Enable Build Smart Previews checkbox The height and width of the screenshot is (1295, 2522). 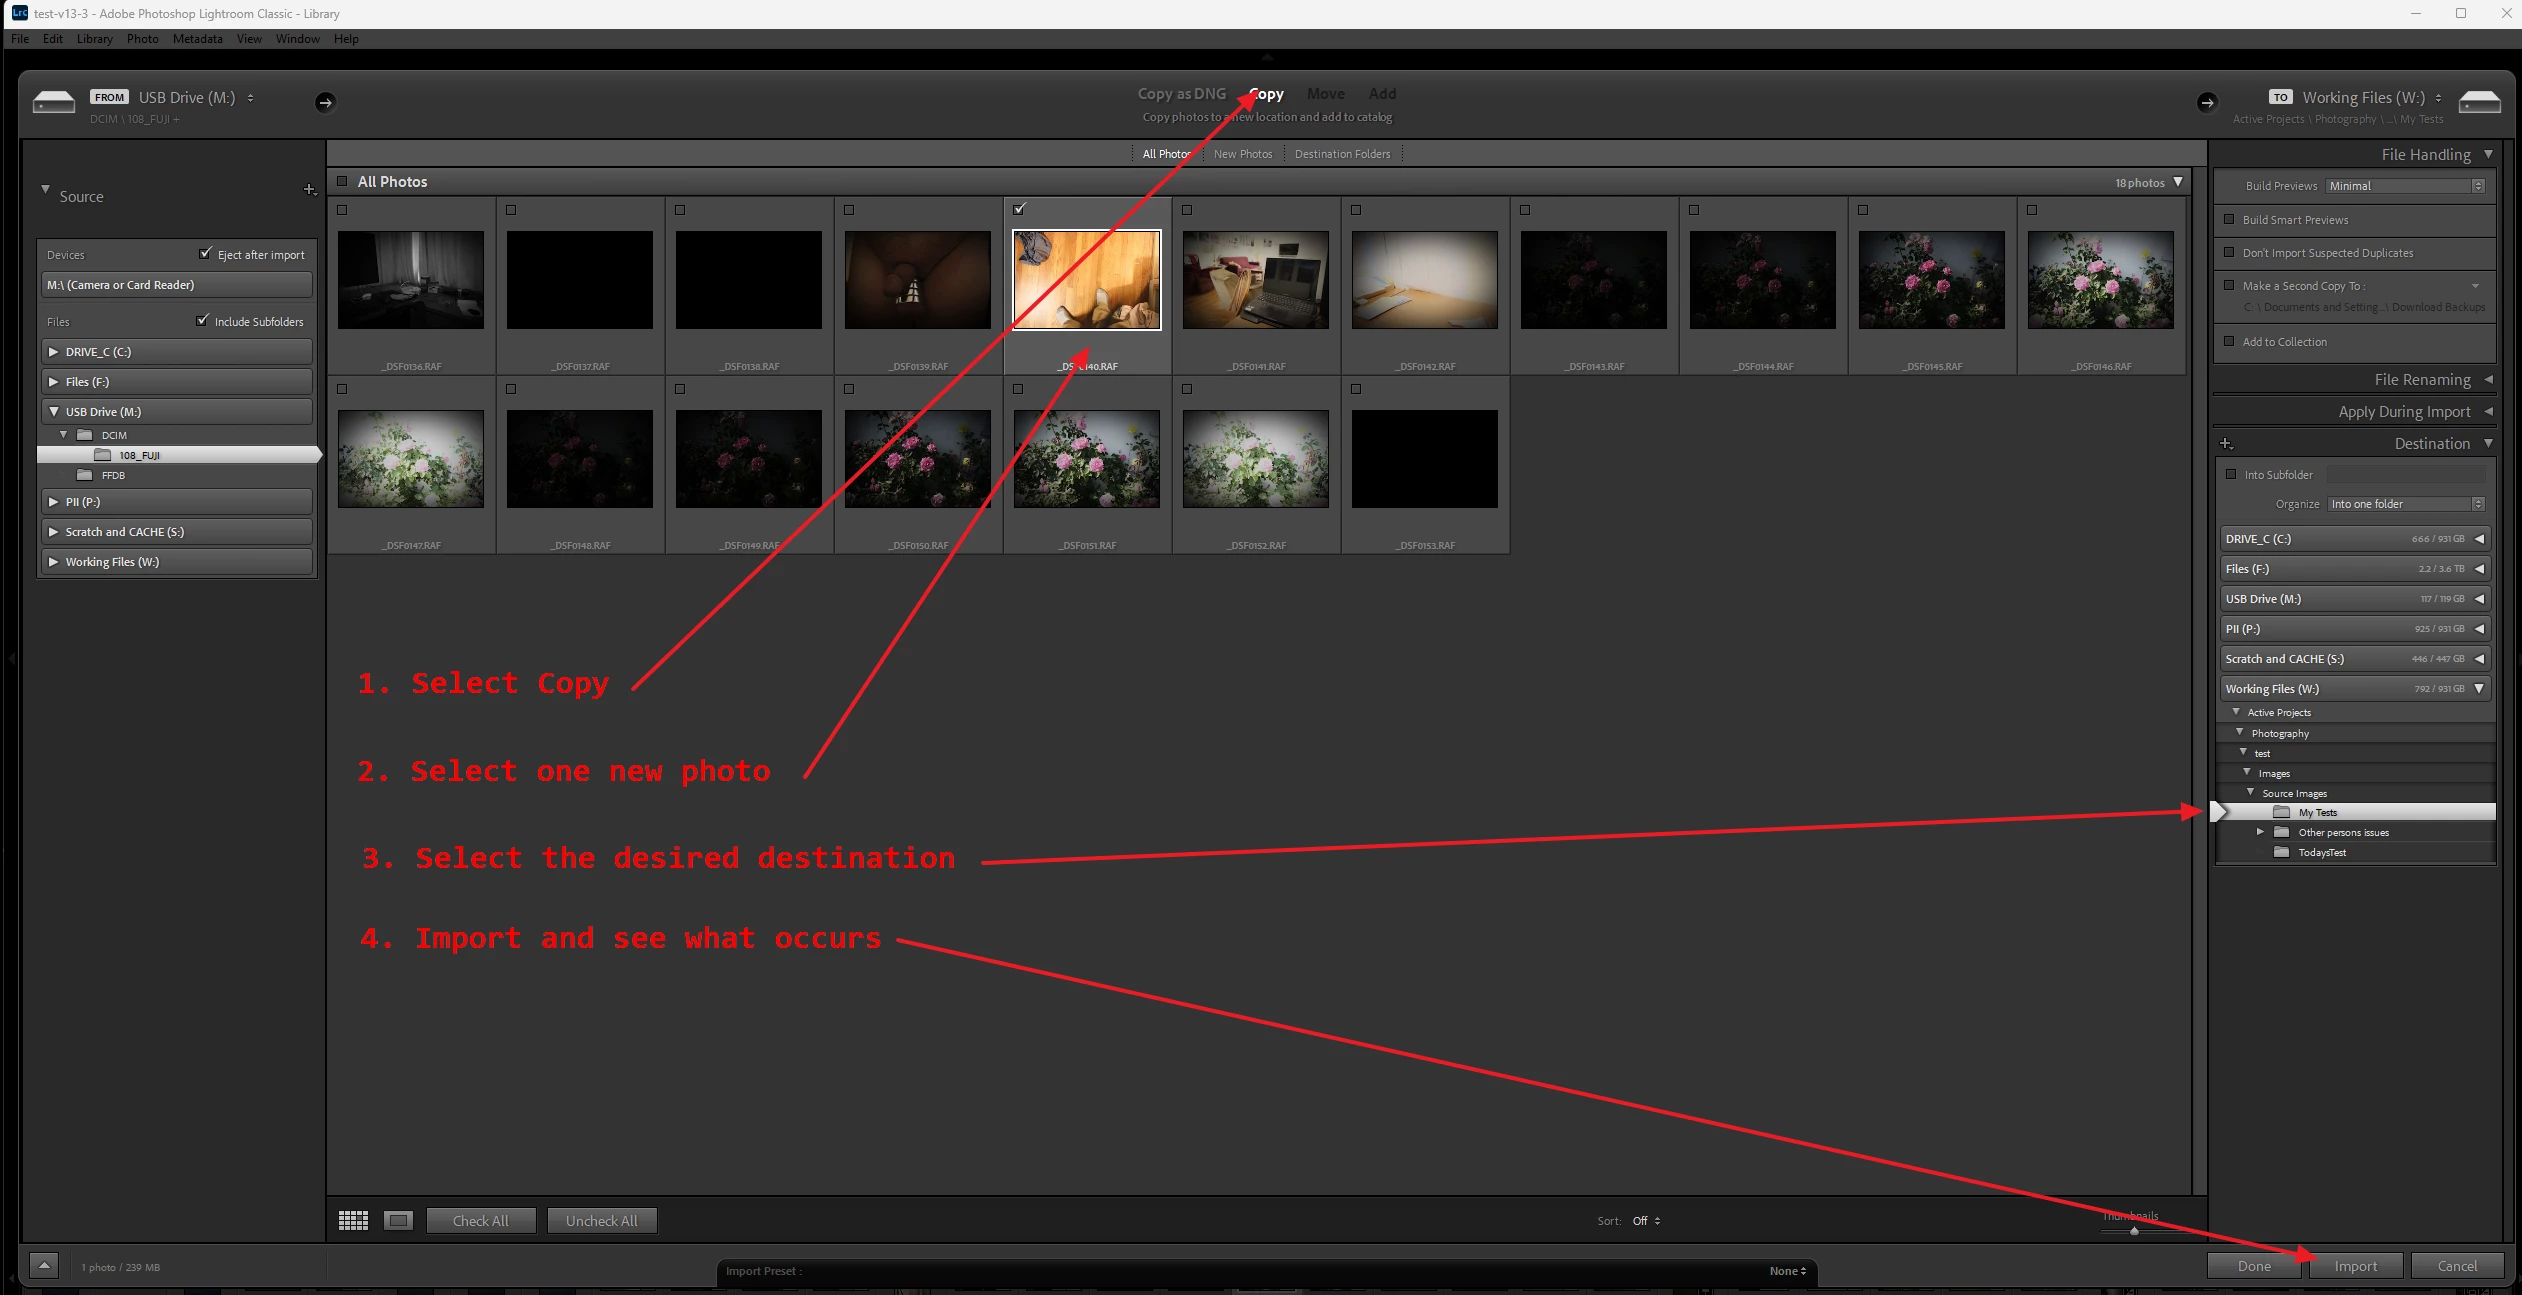pyautogui.click(x=2229, y=219)
